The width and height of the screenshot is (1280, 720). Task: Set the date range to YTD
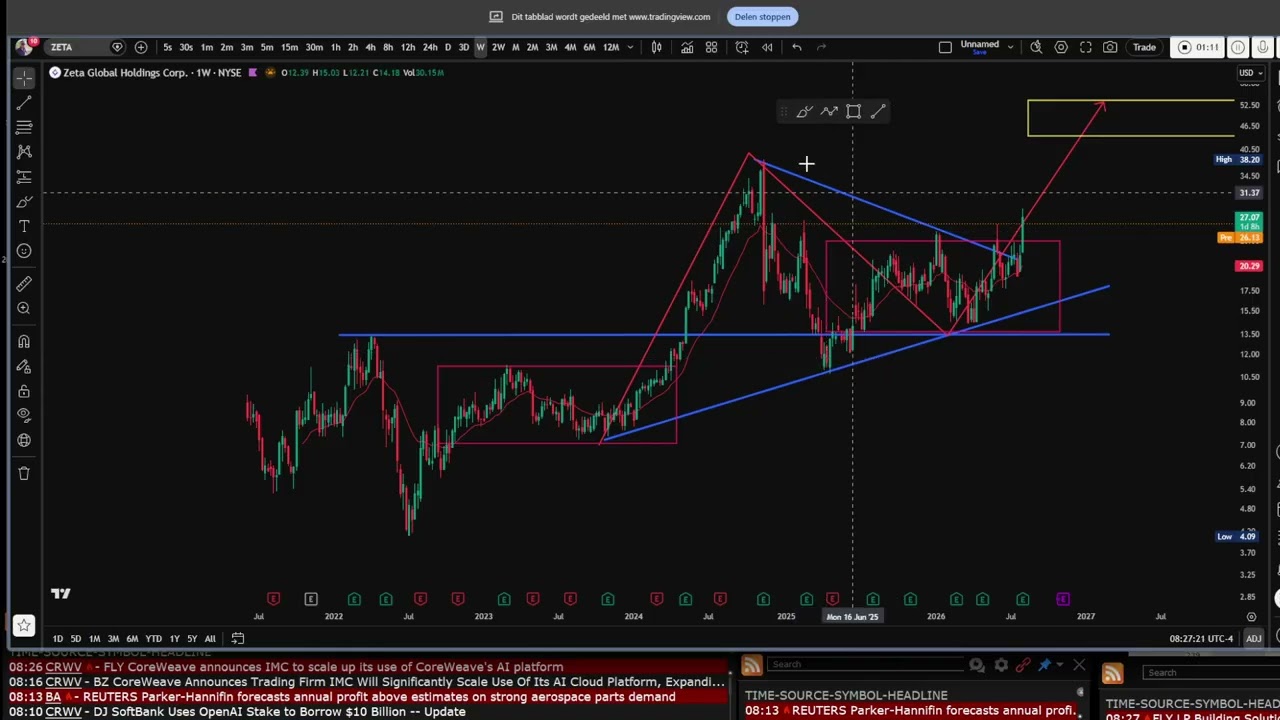pyautogui.click(x=153, y=639)
